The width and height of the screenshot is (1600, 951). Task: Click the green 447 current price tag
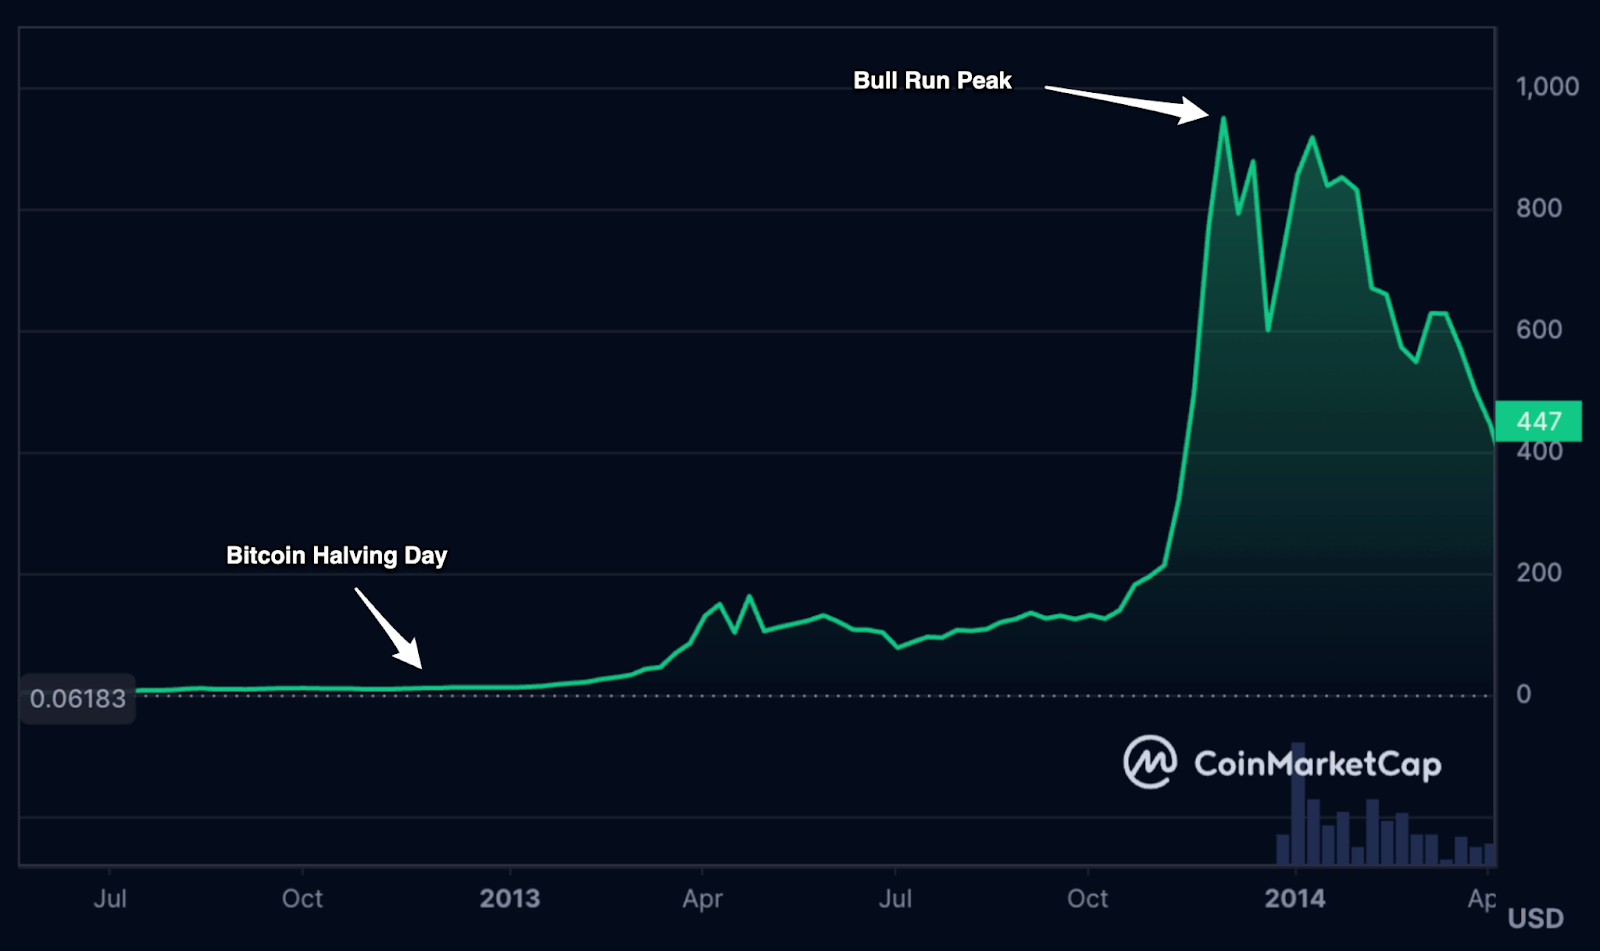pos(1538,421)
